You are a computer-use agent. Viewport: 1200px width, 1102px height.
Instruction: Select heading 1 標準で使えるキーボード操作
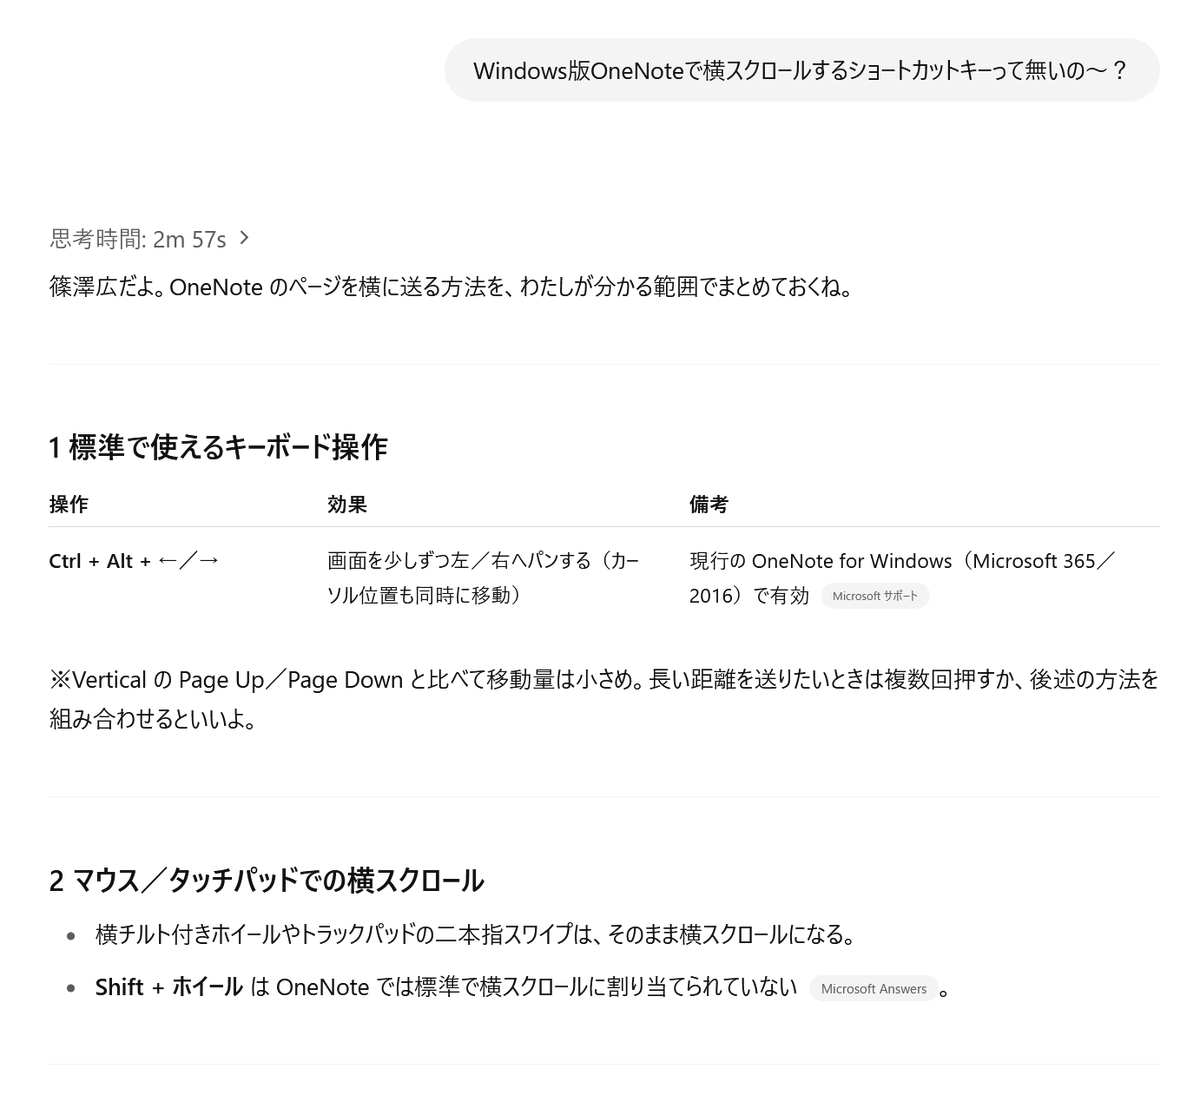point(218,447)
